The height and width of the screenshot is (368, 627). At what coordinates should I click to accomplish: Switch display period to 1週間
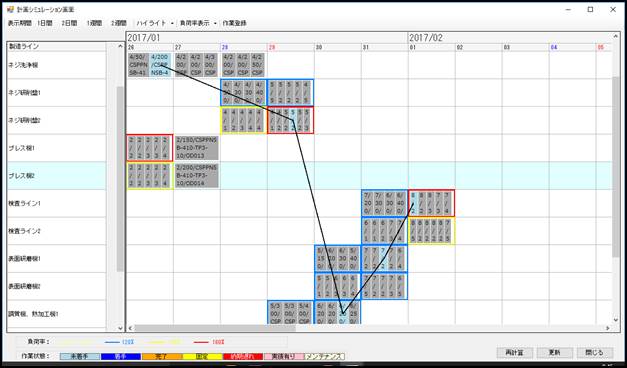94,23
